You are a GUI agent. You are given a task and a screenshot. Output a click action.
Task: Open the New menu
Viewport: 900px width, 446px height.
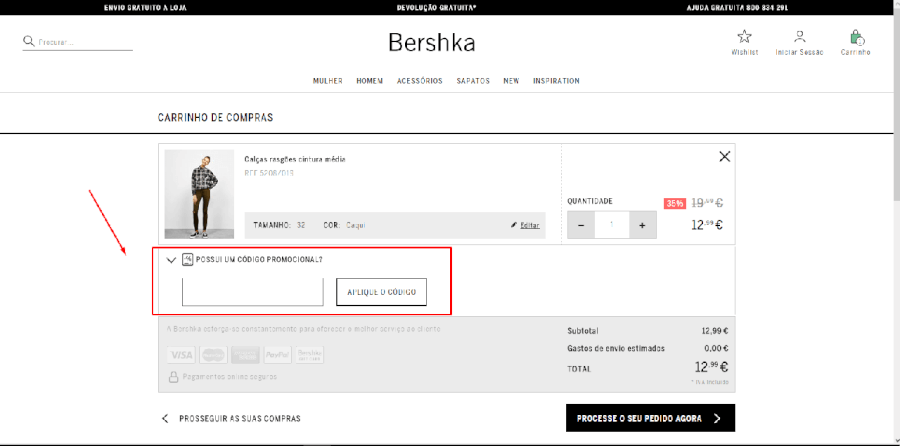[x=511, y=81]
